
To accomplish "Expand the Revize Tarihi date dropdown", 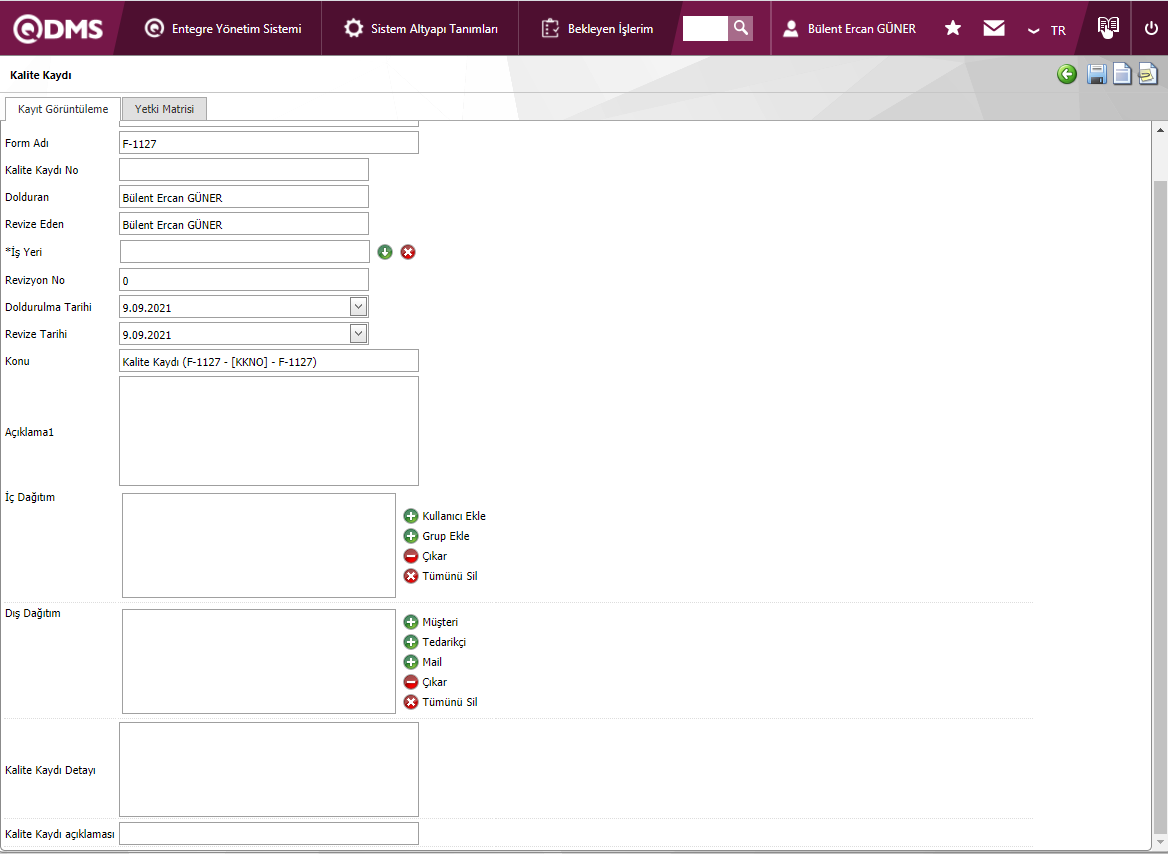I will (x=359, y=334).
